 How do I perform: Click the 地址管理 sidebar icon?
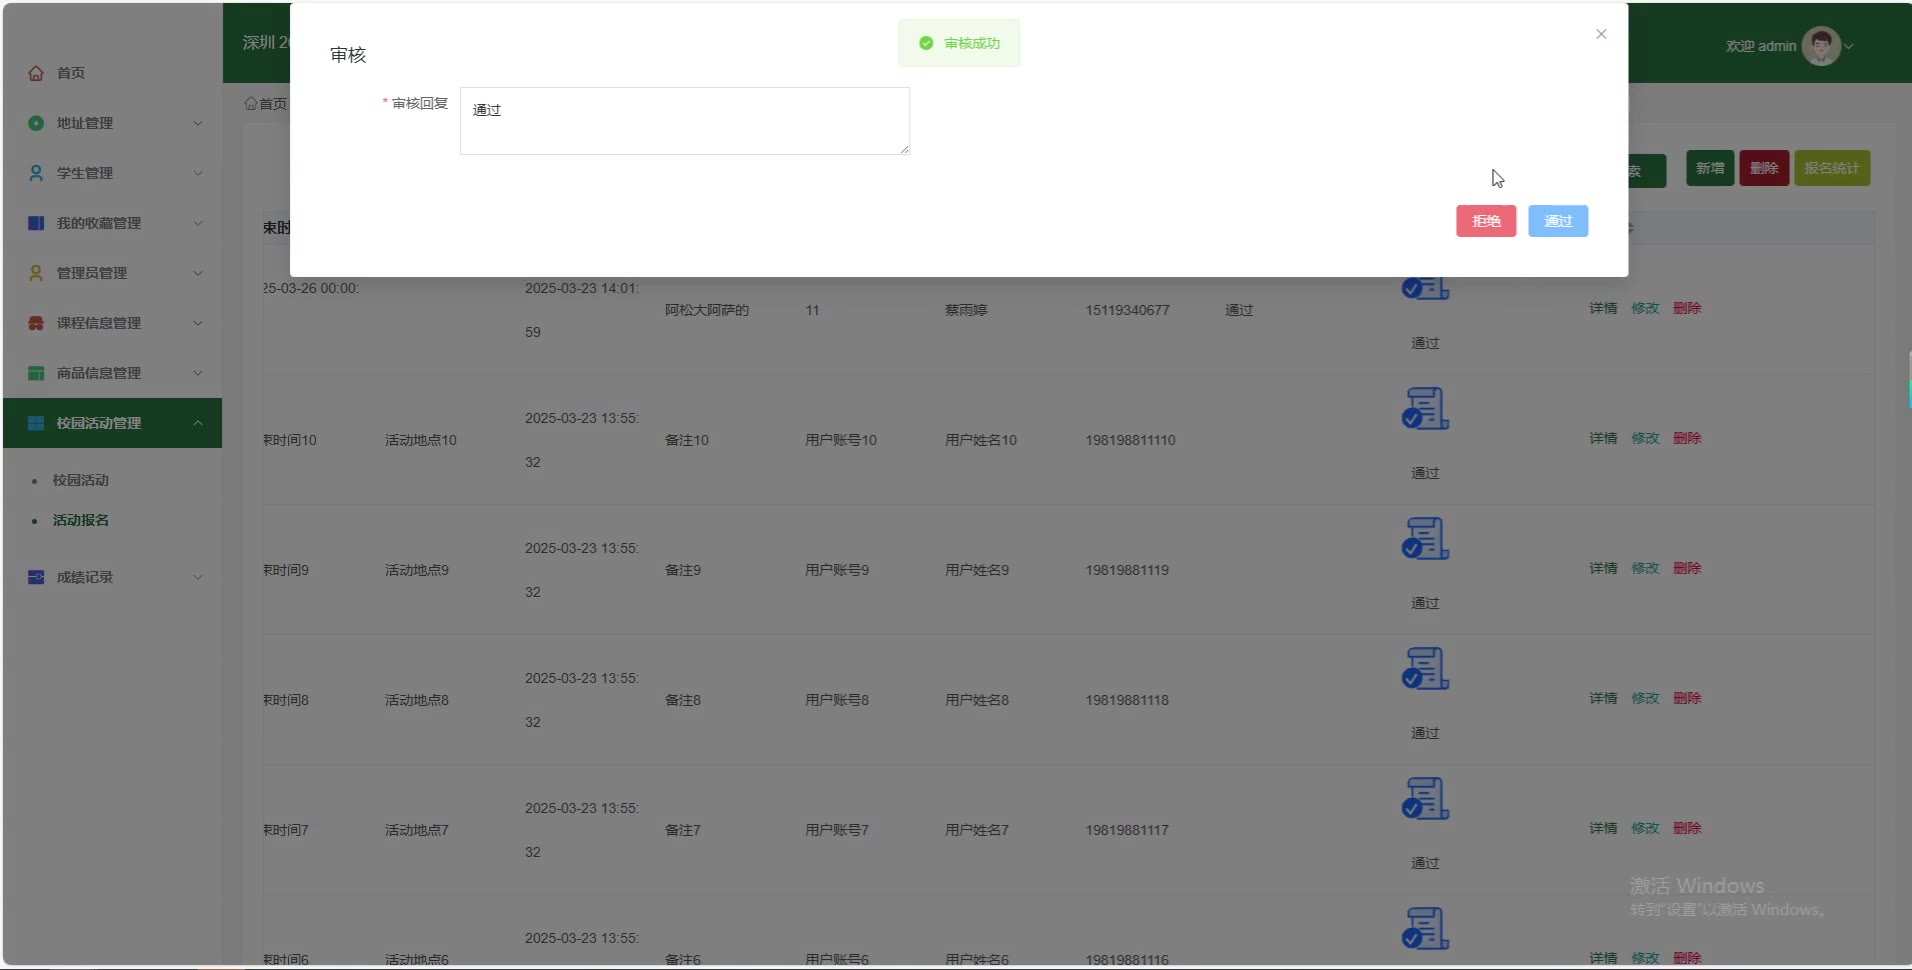(x=36, y=123)
